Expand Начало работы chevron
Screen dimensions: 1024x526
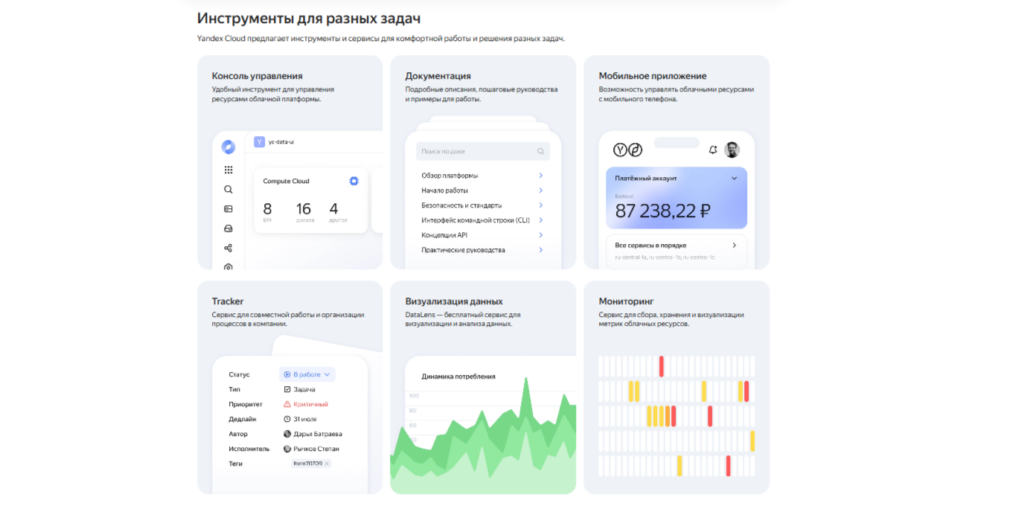pyautogui.click(x=541, y=191)
